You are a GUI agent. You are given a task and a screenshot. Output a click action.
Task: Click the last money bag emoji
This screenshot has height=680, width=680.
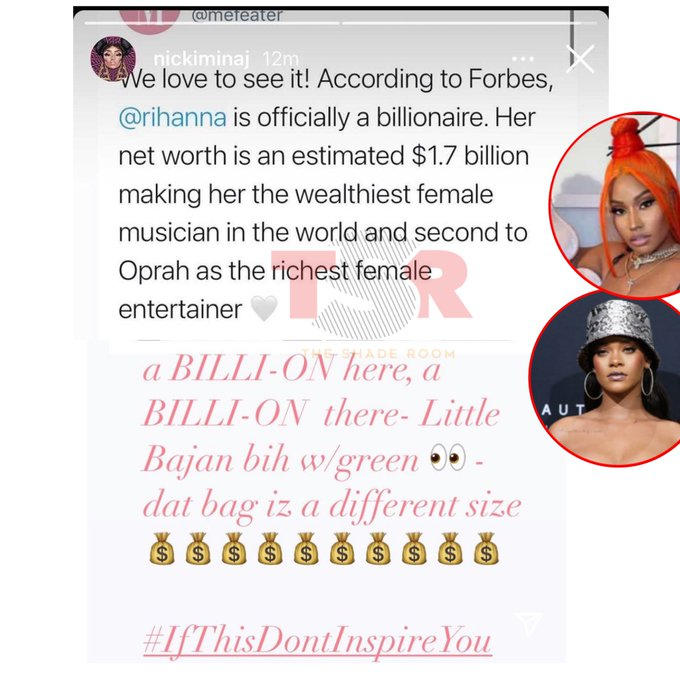point(486,549)
